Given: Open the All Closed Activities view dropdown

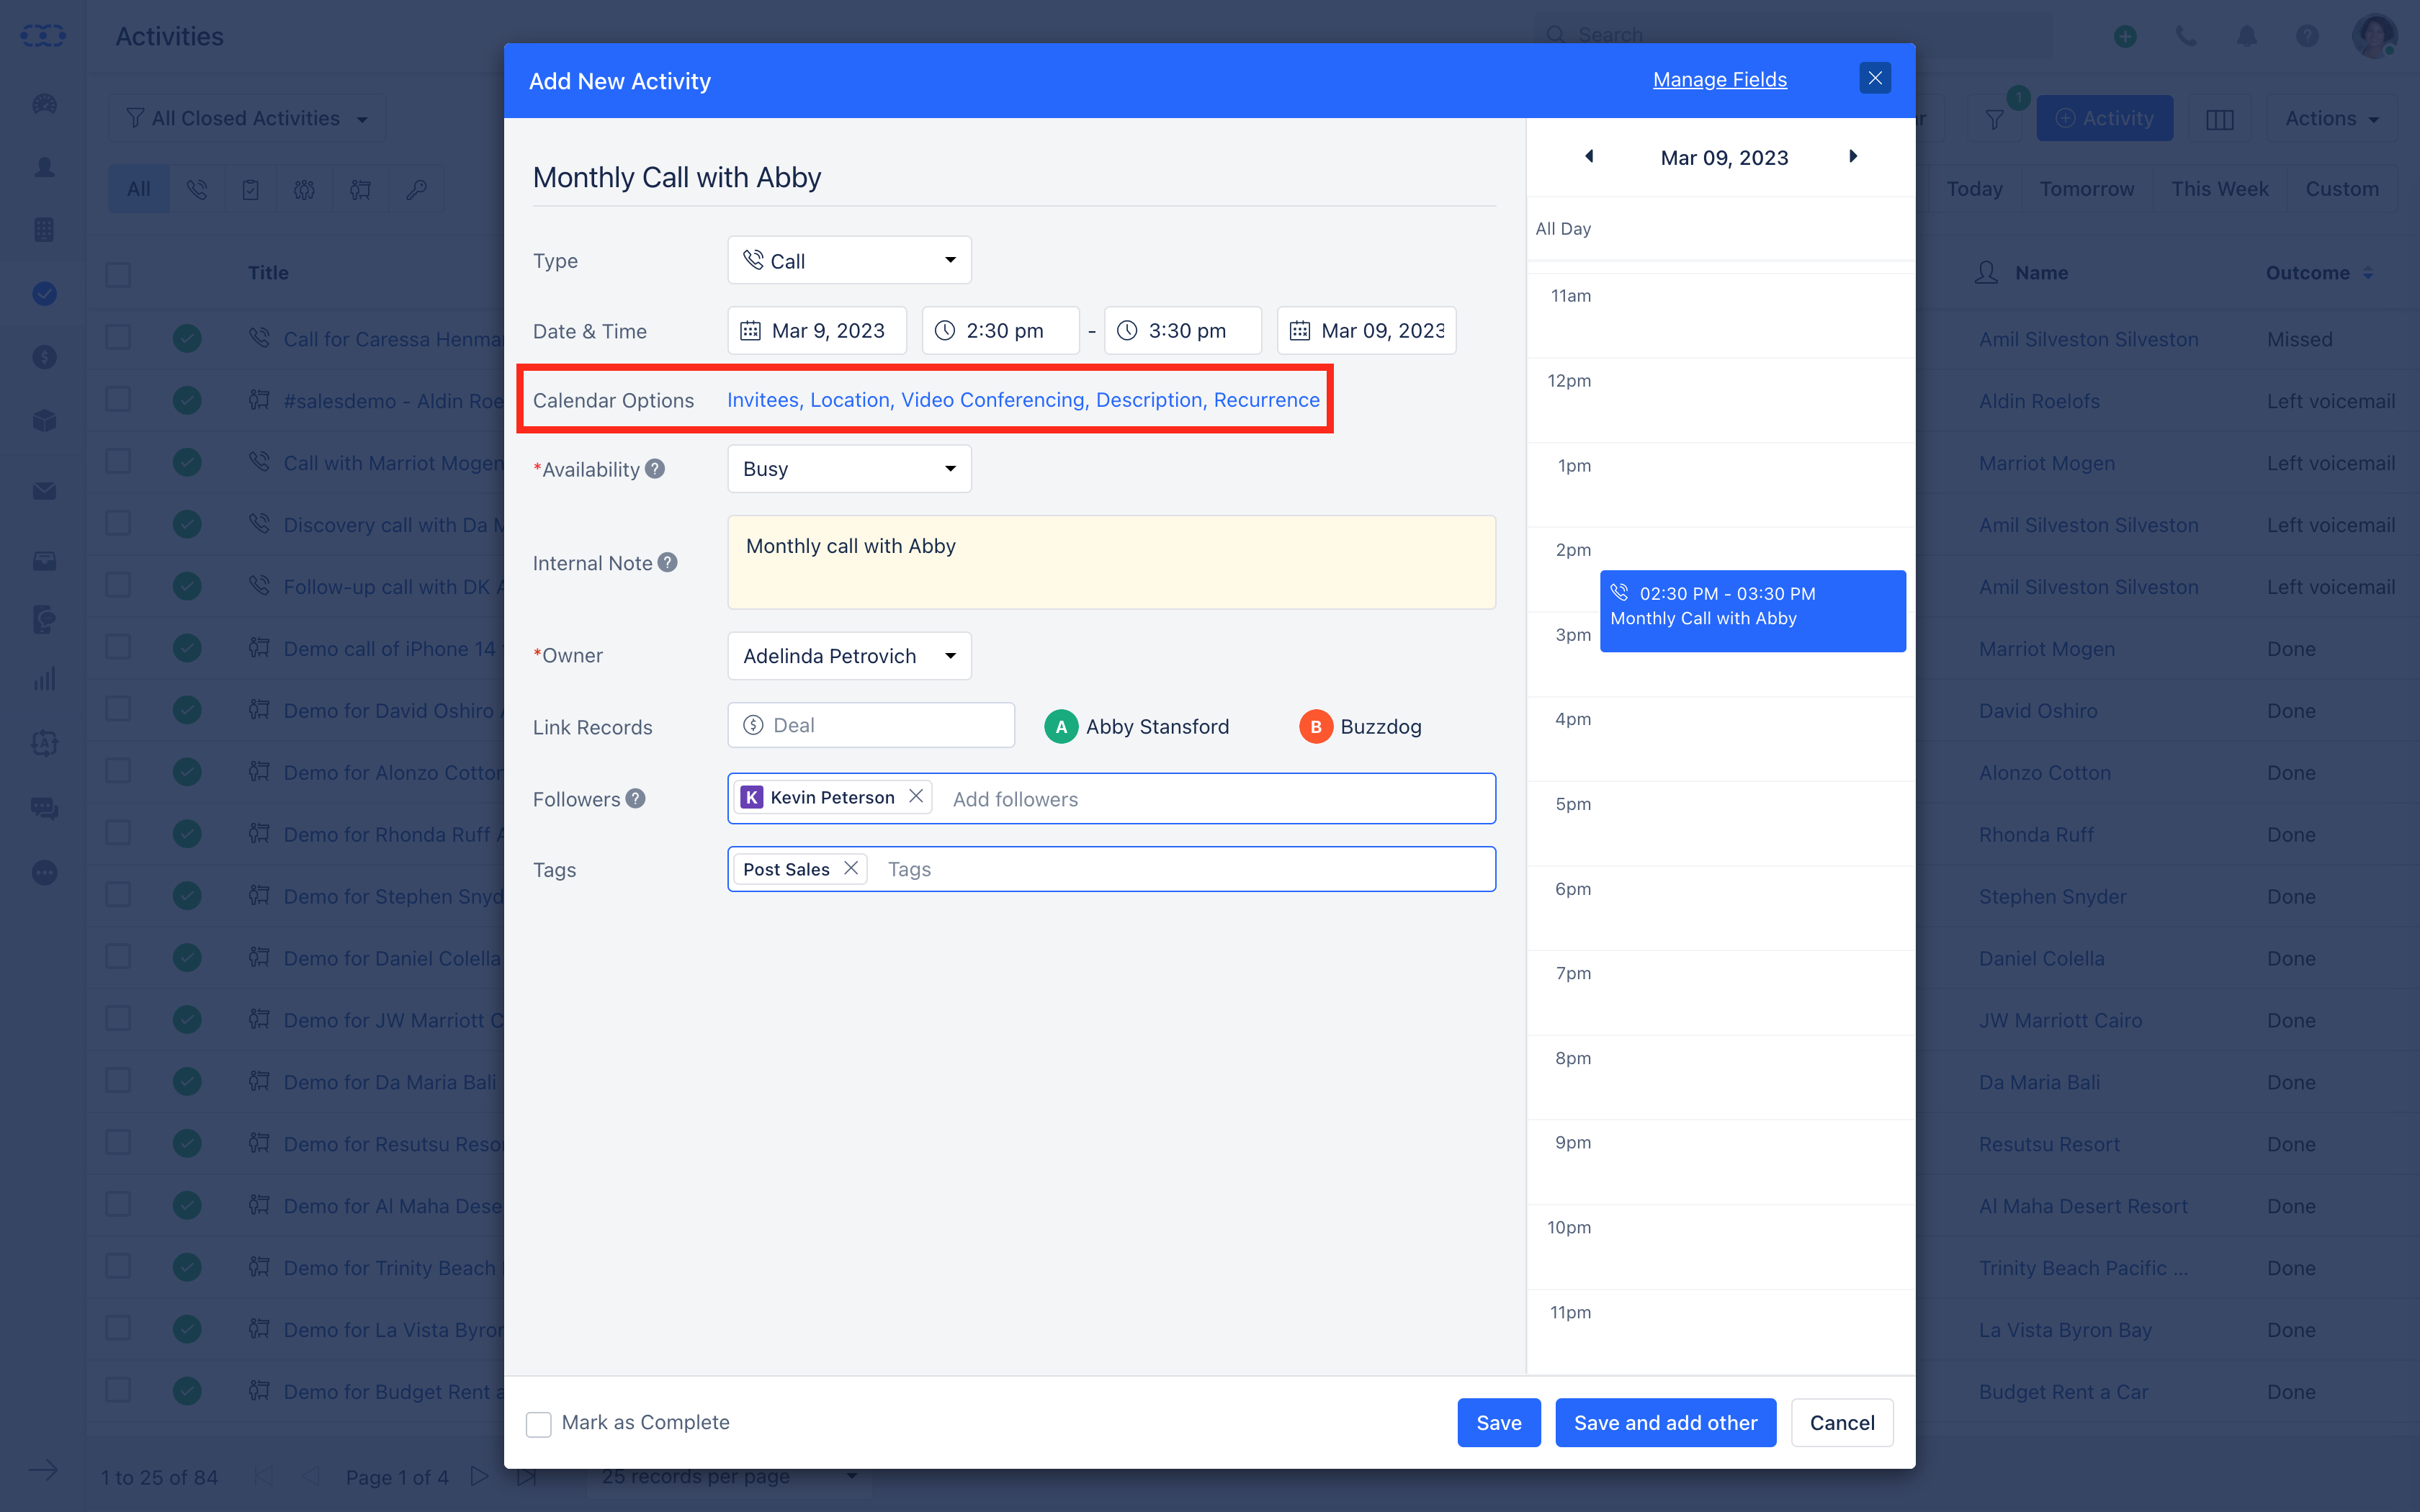Looking at the screenshot, I should coord(247,119).
